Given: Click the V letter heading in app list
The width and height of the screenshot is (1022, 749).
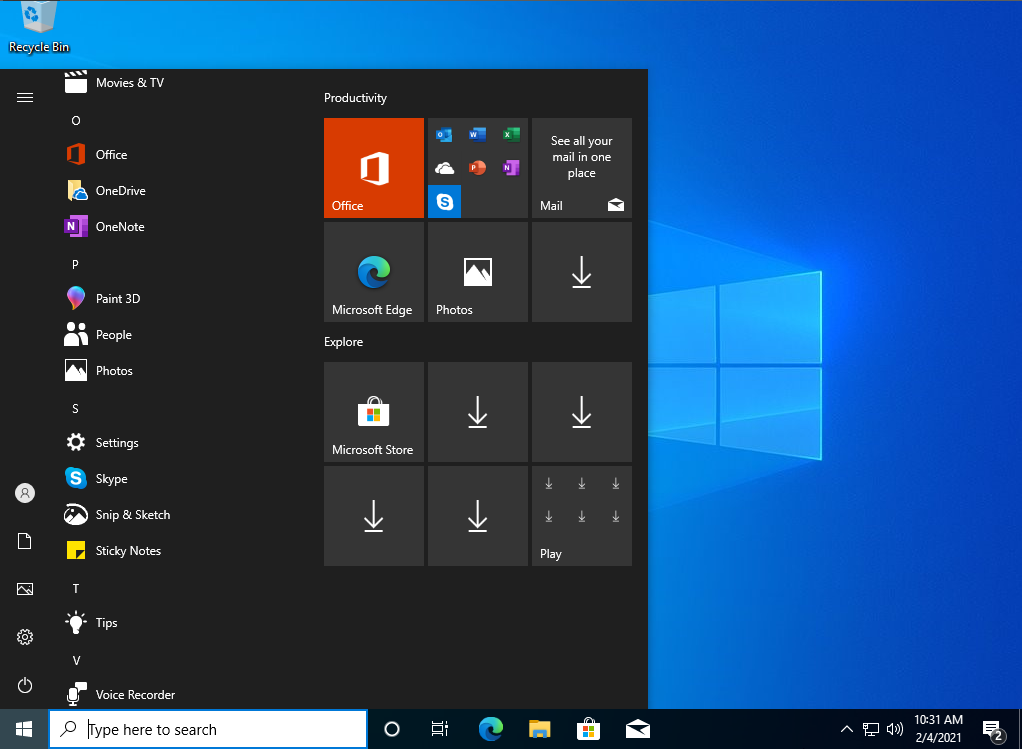Looking at the screenshot, I should (76, 660).
